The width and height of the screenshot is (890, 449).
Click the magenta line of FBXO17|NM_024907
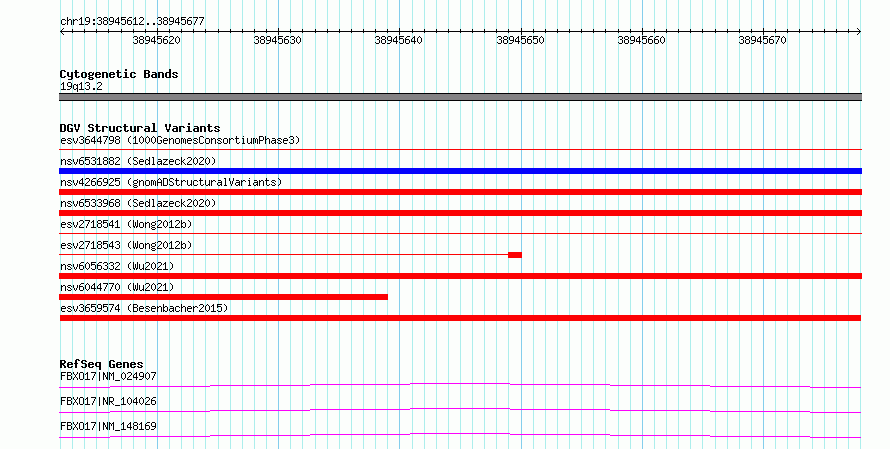click(x=460, y=385)
